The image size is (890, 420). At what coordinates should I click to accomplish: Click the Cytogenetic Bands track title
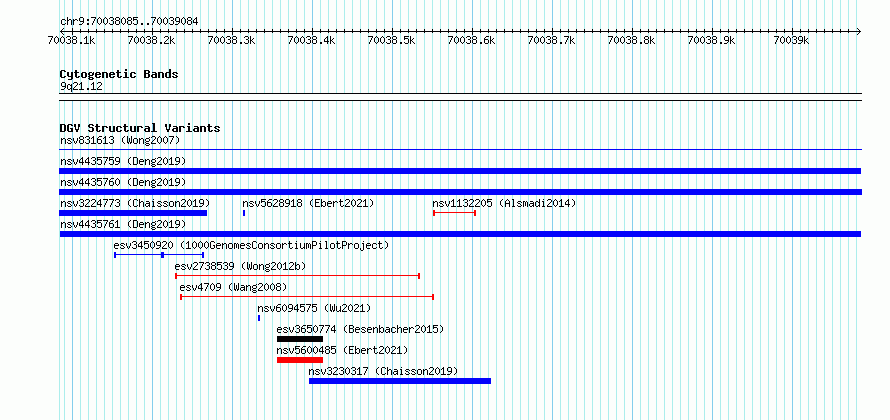click(119, 74)
